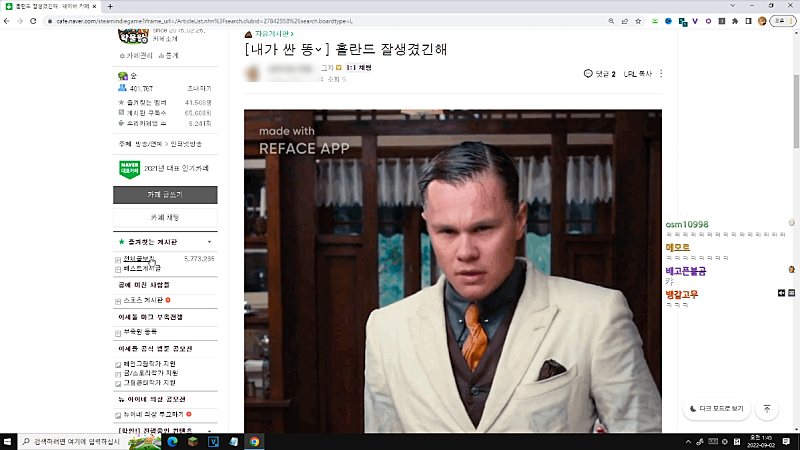Open the 베스트게시글 board
The width and height of the screenshot is (800, 450).
pos(142,268)
